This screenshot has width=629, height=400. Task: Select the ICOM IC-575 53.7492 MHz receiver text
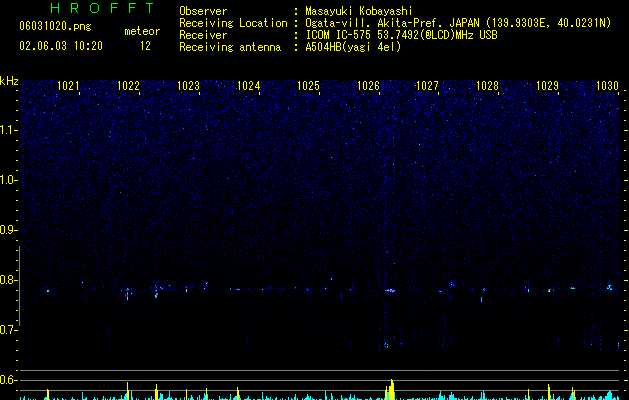click(401, 35)
